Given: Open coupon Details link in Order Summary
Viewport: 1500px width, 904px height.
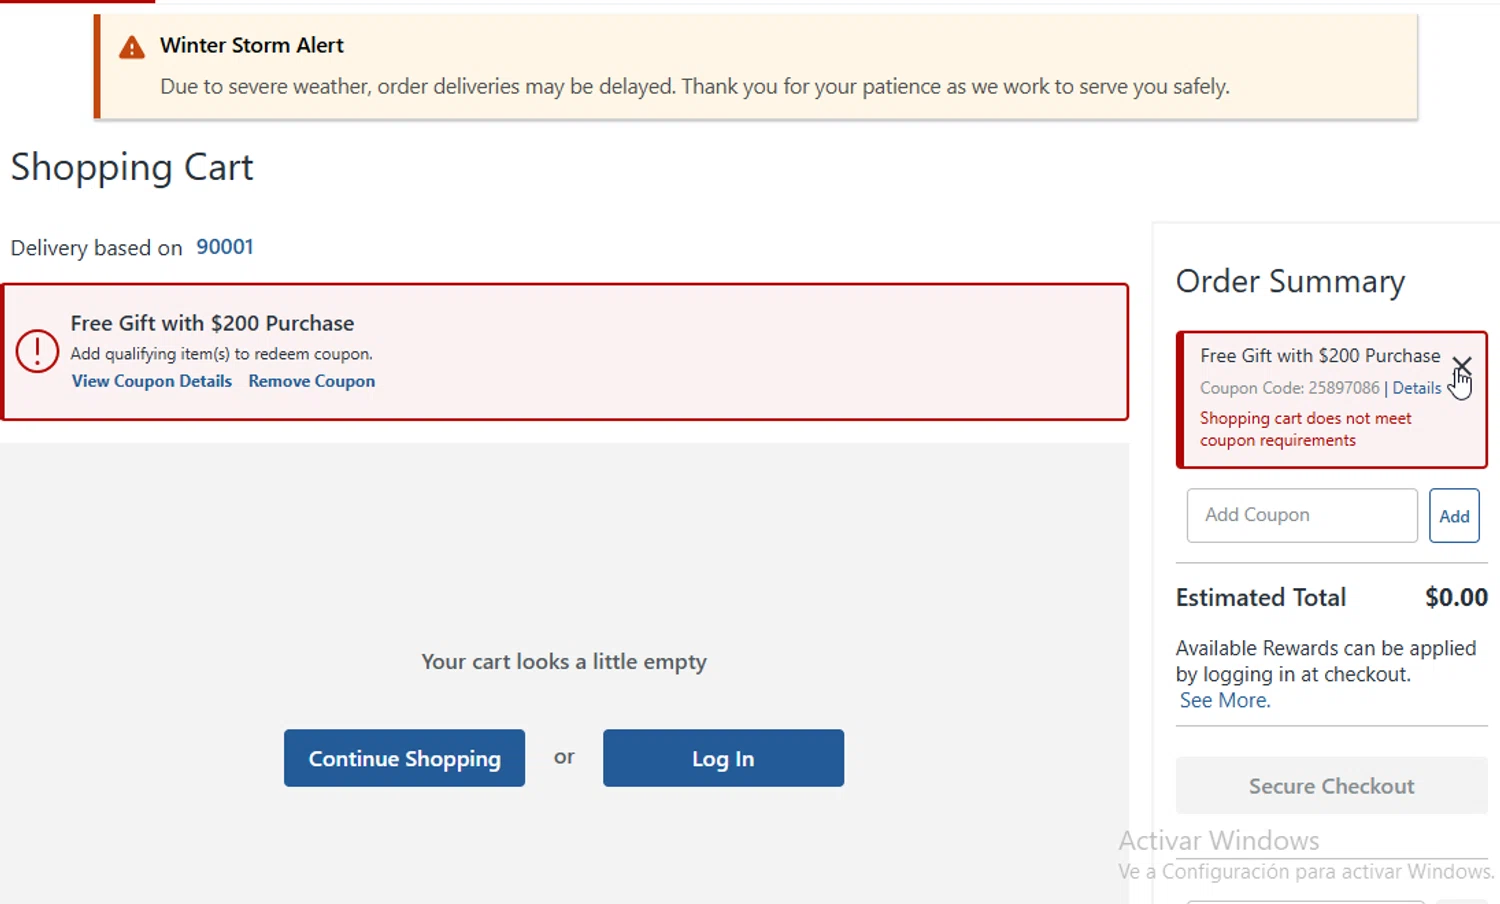Looking at the screenshot, I should (1416, 388).
